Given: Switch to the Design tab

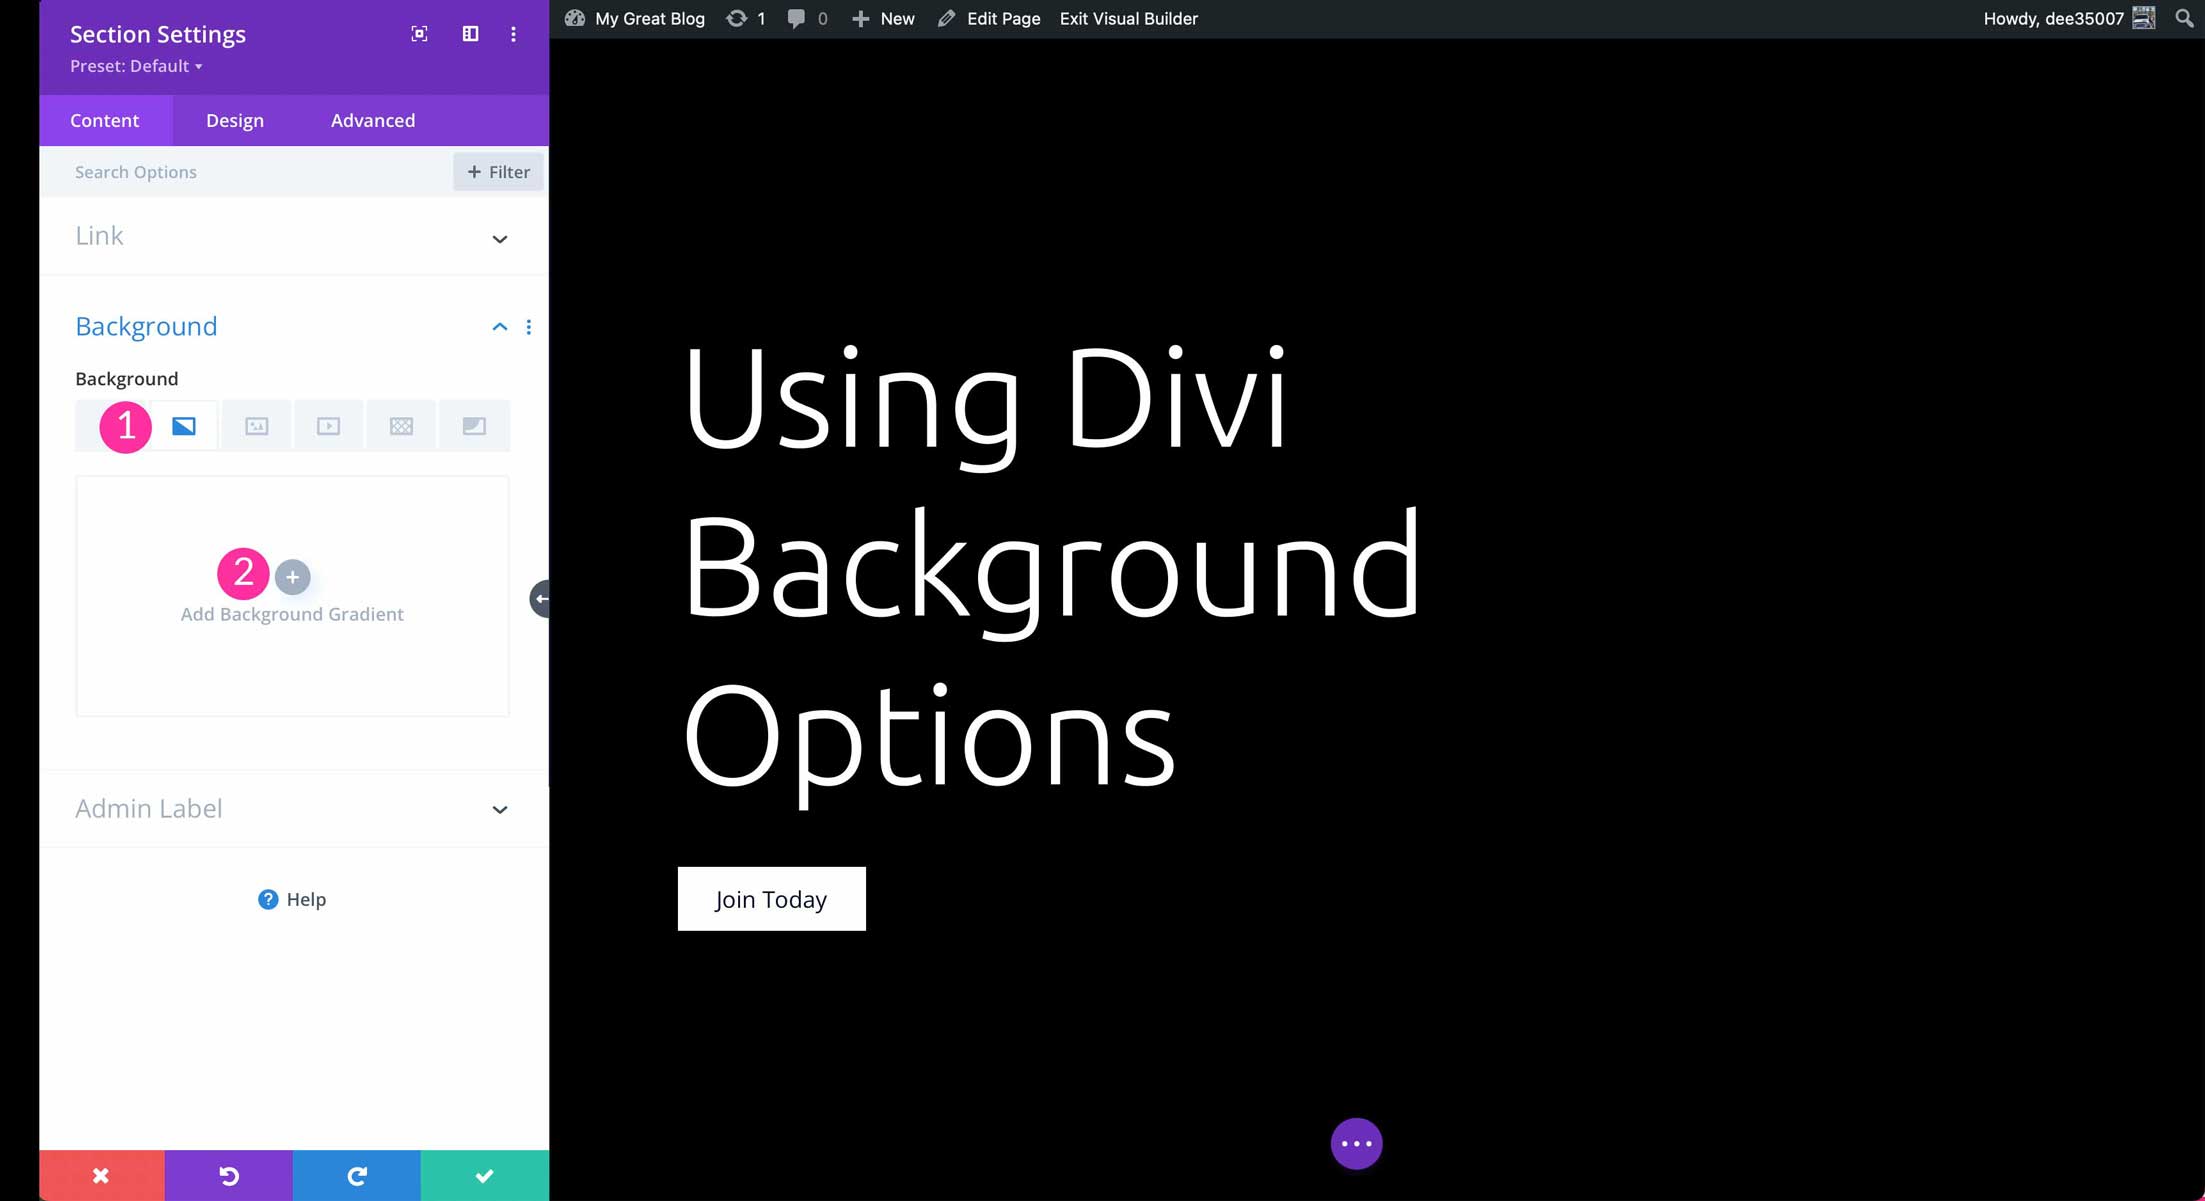Looking at the screenshot, I should coord(234,120).
